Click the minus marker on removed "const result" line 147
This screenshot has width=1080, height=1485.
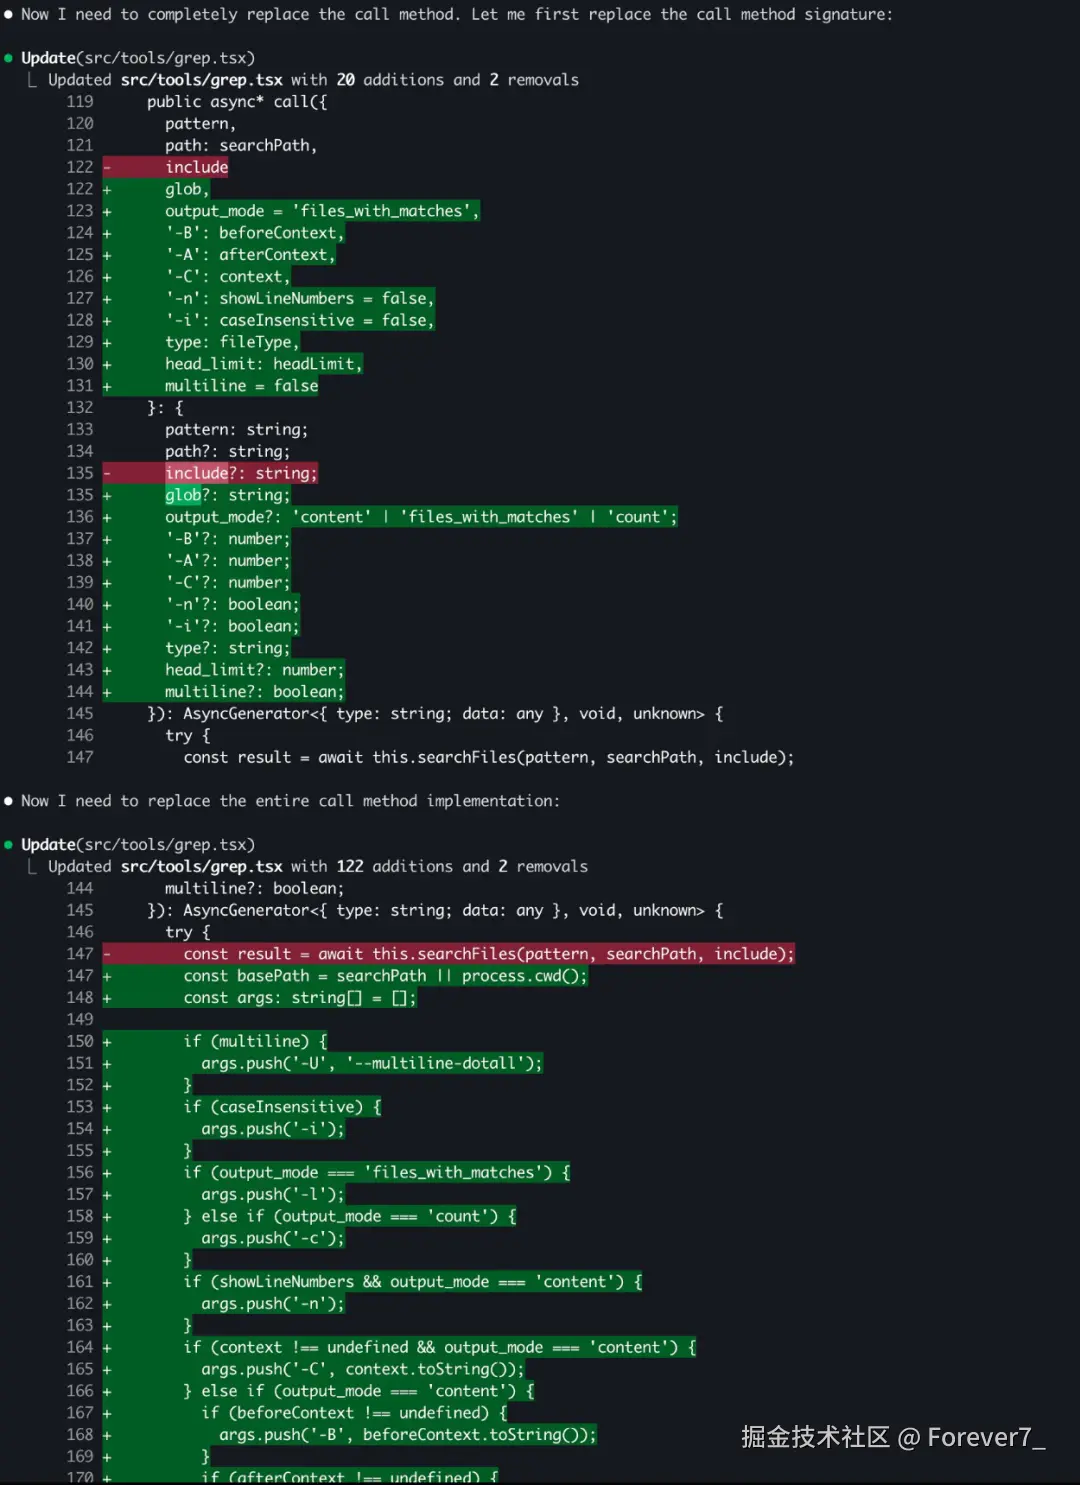tap(107, 954)
